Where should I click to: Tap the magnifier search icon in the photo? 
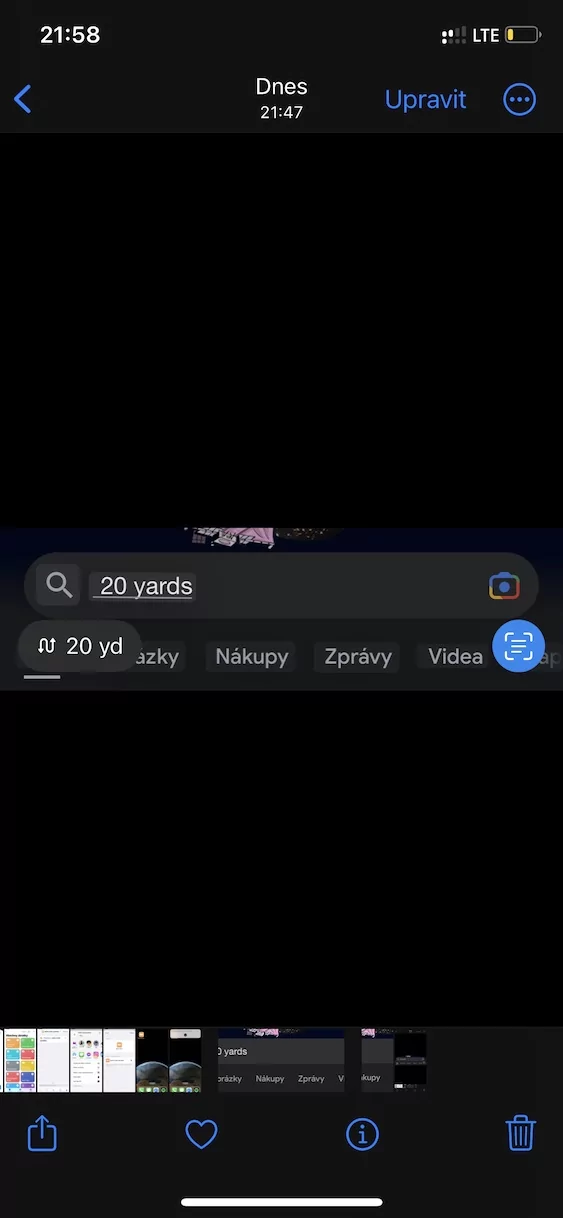59,585
